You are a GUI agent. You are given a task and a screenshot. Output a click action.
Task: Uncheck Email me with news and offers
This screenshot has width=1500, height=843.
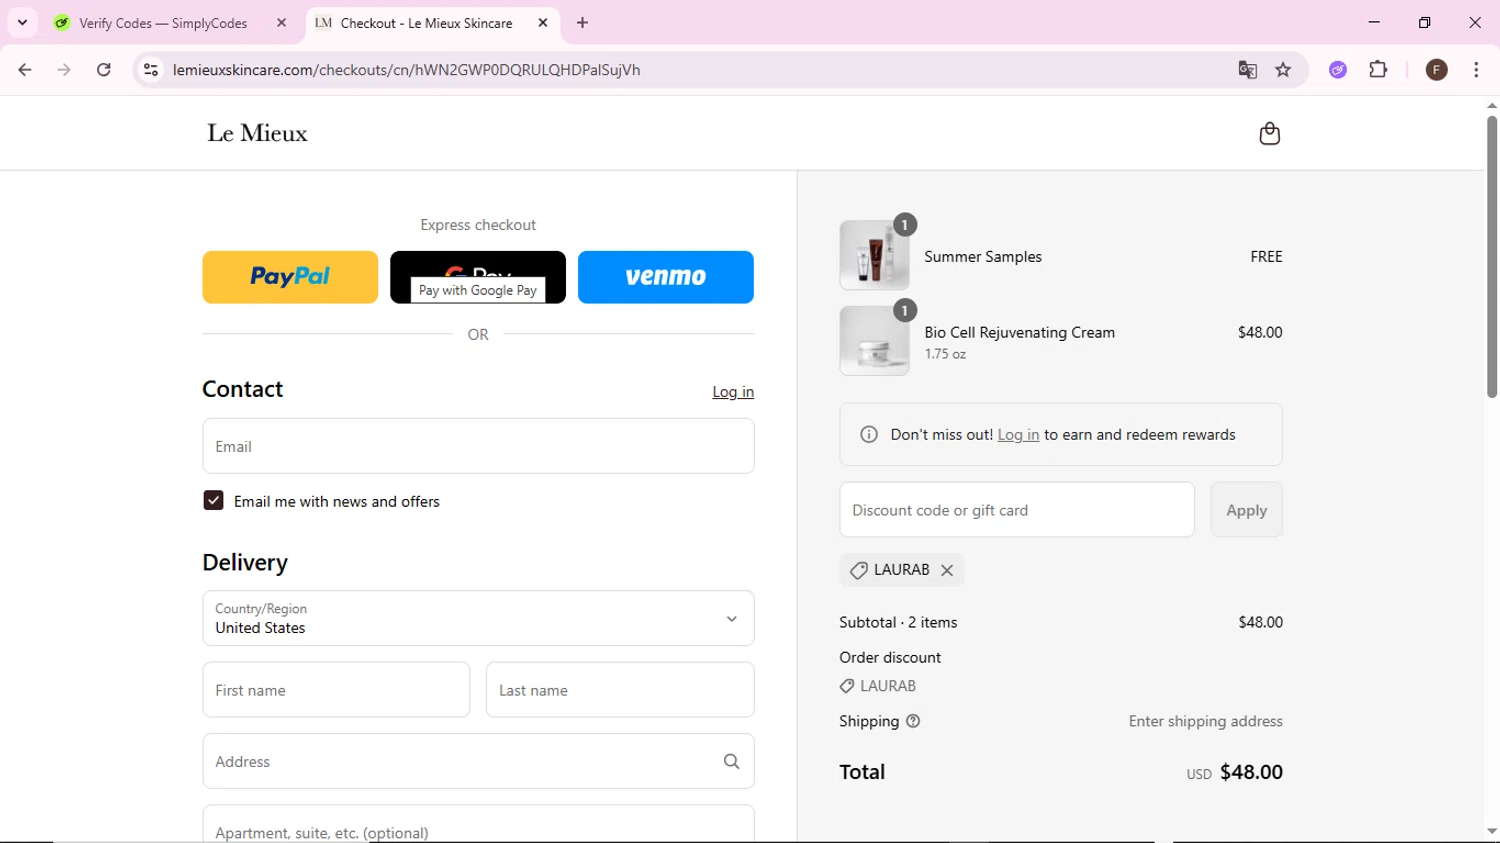[213, 501]
